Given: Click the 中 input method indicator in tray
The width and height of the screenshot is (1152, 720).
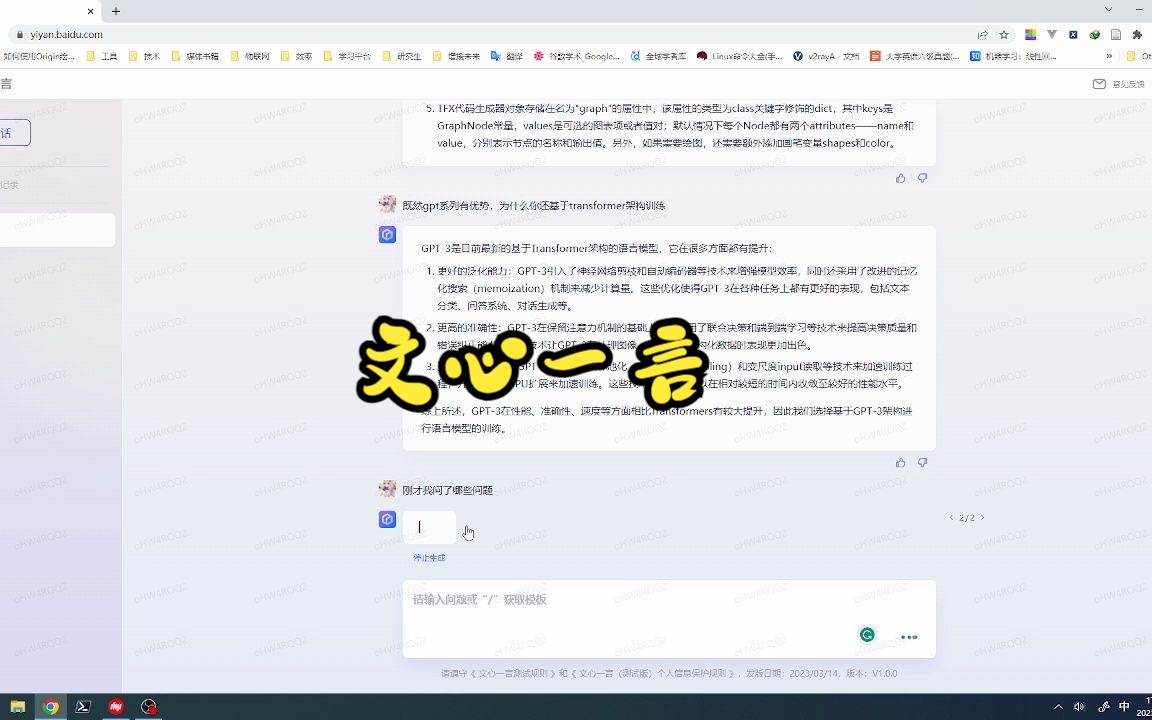Looking at the screenshot, I should [x=1124, y=707].
